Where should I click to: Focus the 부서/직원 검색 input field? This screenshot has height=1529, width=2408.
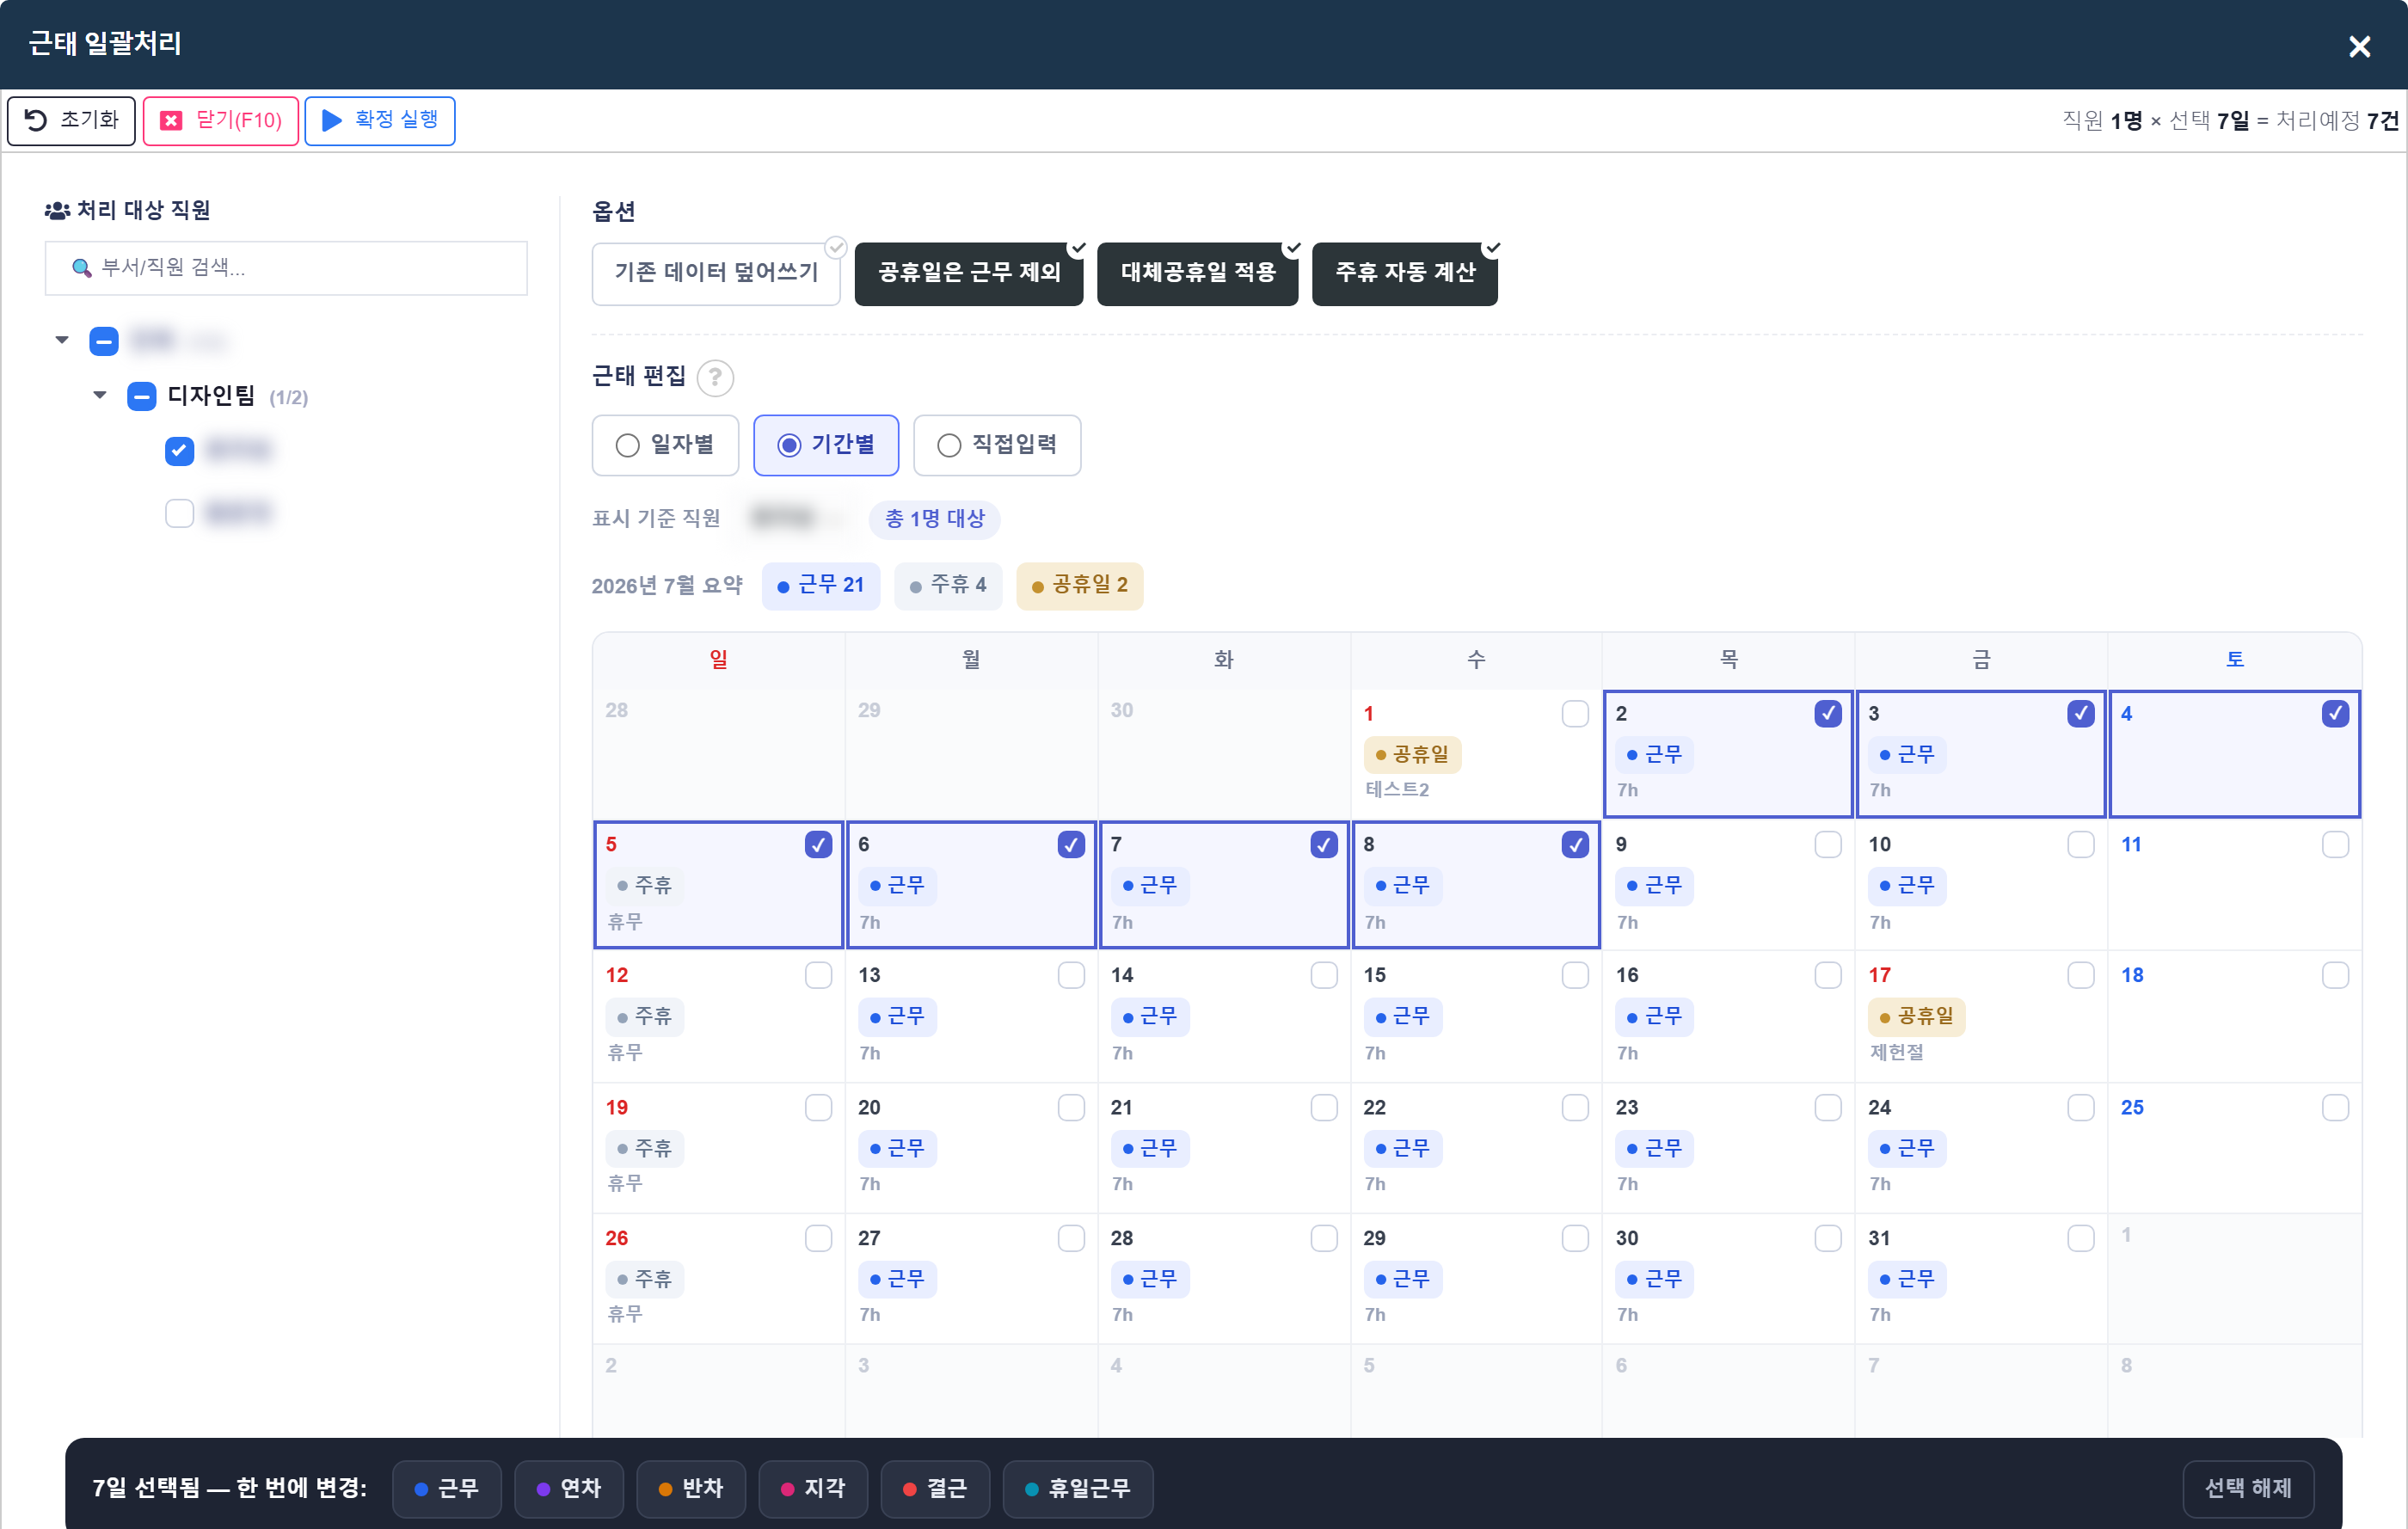click(286, 267)
